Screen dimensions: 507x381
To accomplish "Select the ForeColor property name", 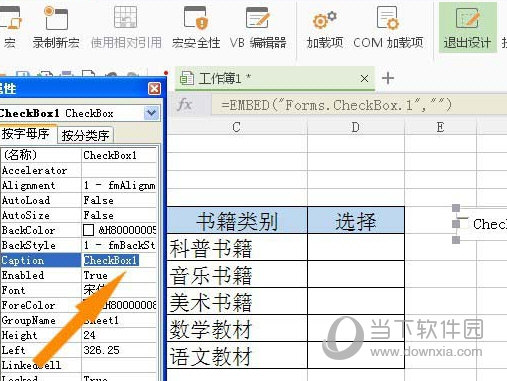I will click(x=41, y=305).
